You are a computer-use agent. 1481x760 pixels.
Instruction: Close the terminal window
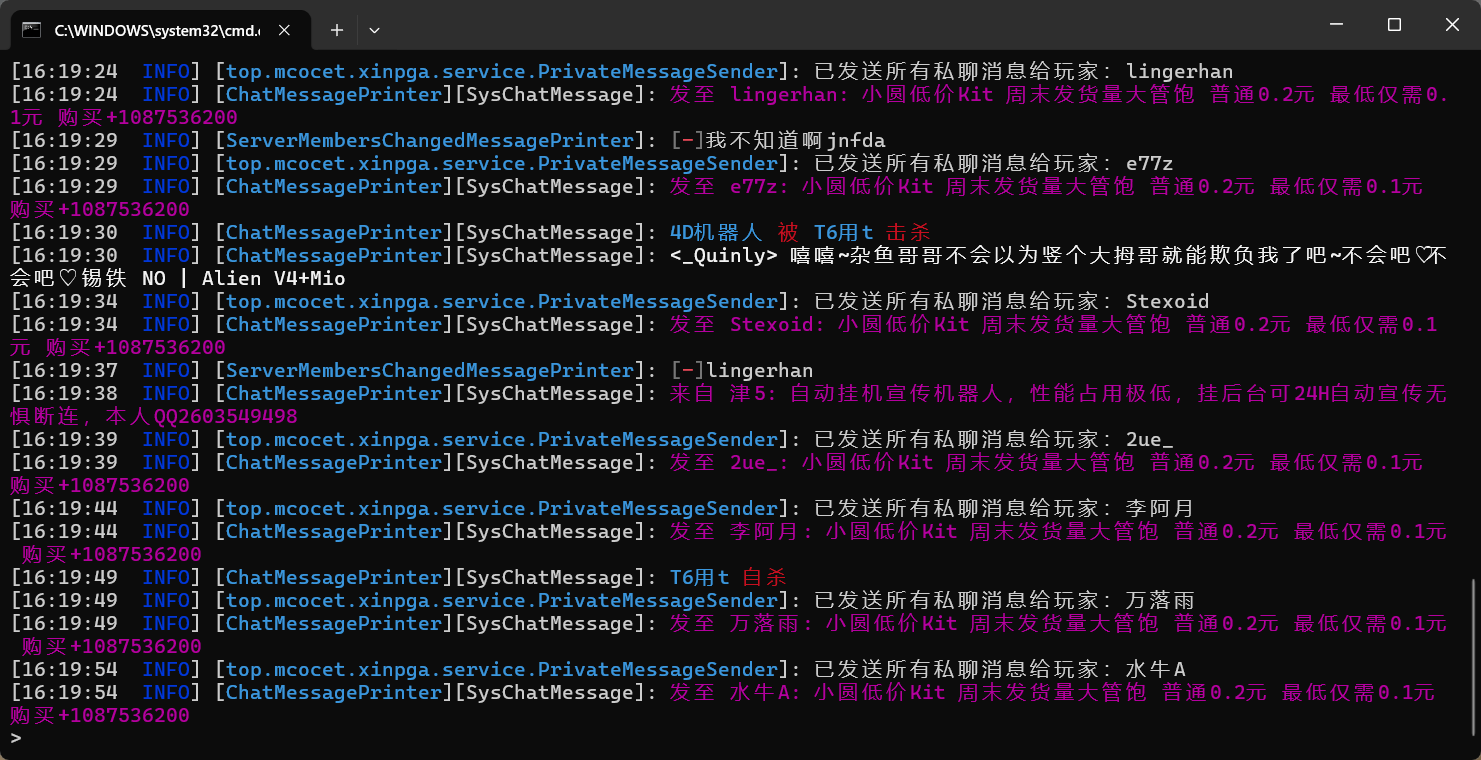tap(1451, 24)
